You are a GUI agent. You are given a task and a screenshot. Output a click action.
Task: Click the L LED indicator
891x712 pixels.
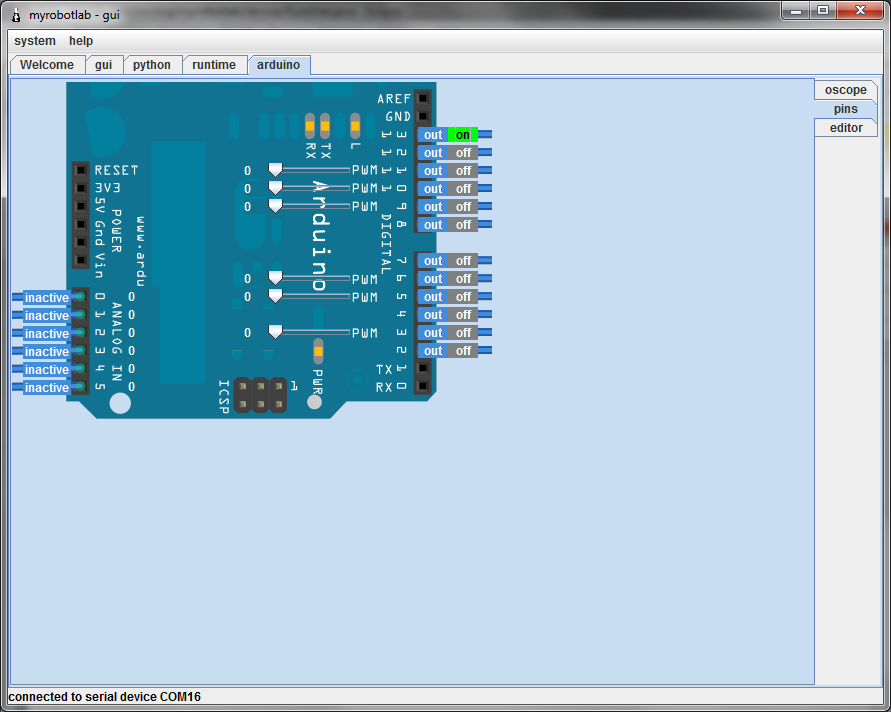355,126
